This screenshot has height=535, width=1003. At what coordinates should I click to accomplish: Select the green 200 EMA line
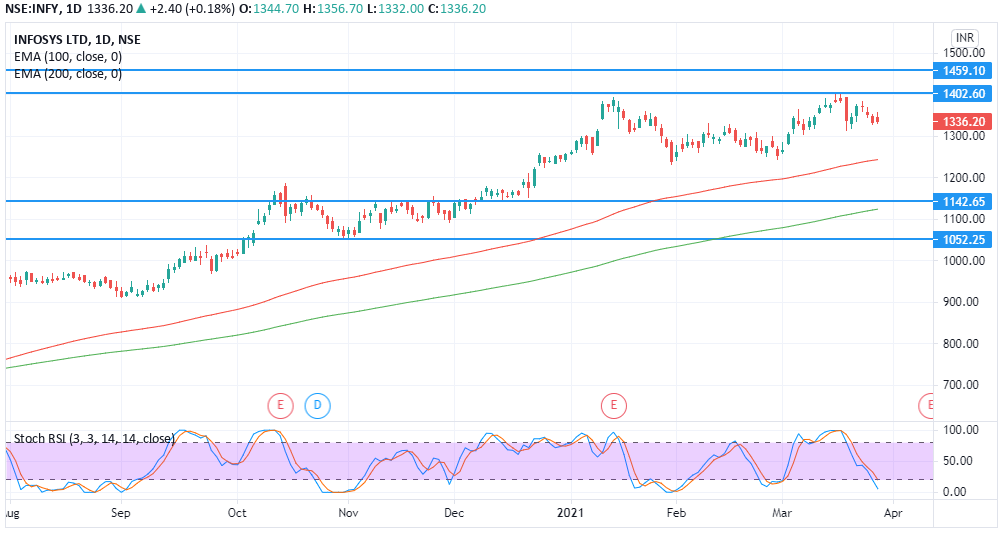[x=400, y=303]
